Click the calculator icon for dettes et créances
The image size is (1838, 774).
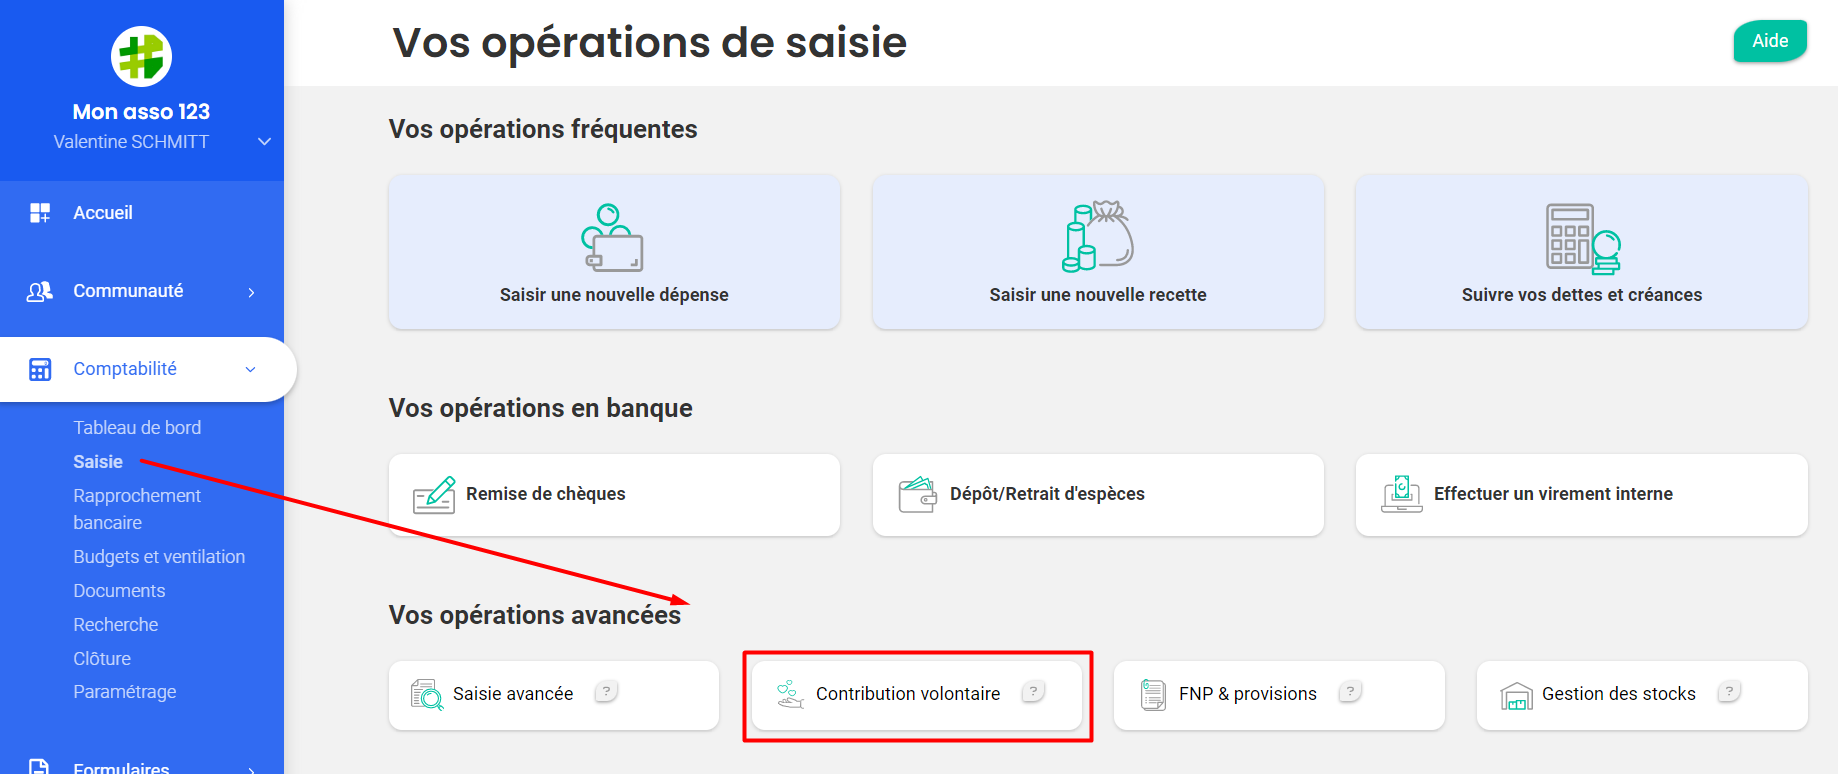tap(1582, 238)
